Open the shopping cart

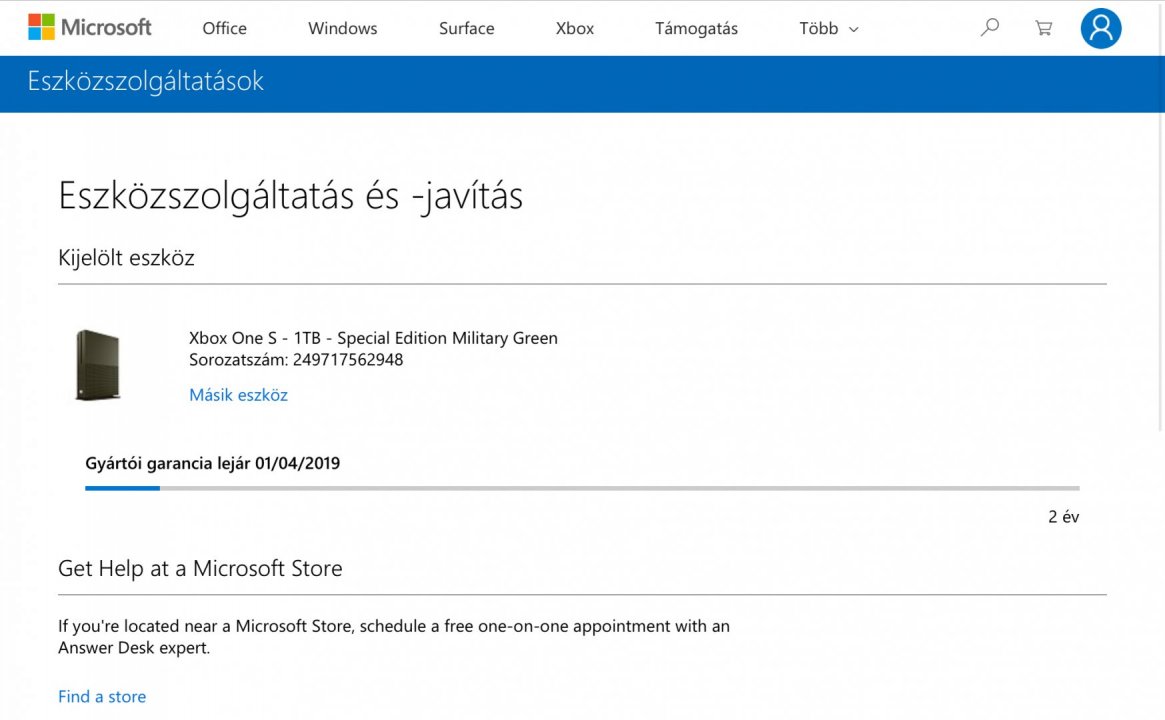pos(1044,28)
